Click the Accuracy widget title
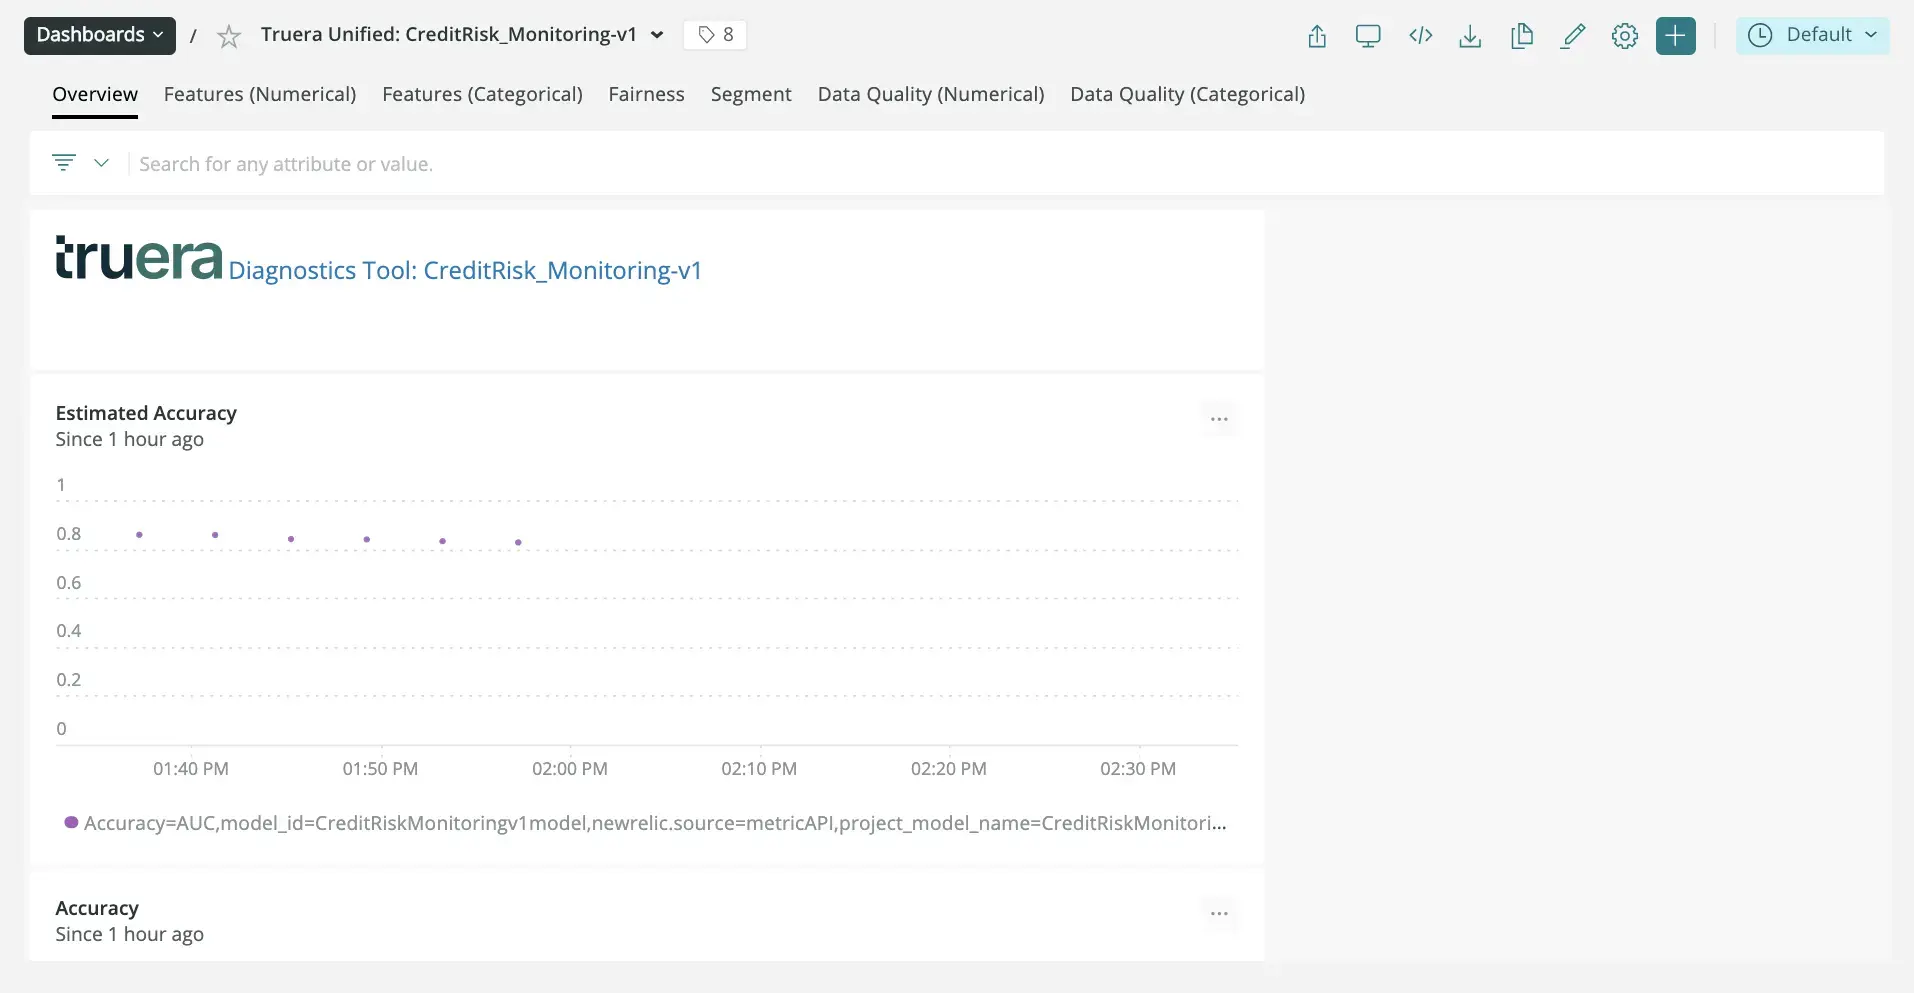Screen dimensions: 1914x993 [97, 908]
